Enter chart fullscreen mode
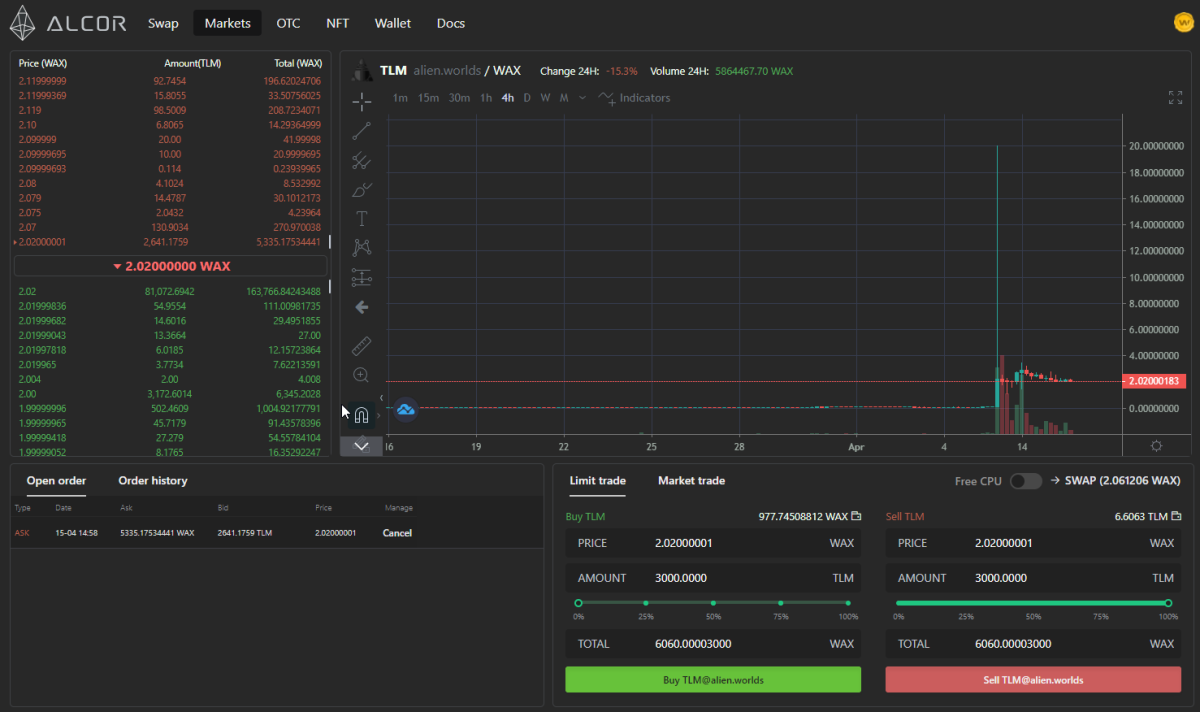 pos(1175,98)
